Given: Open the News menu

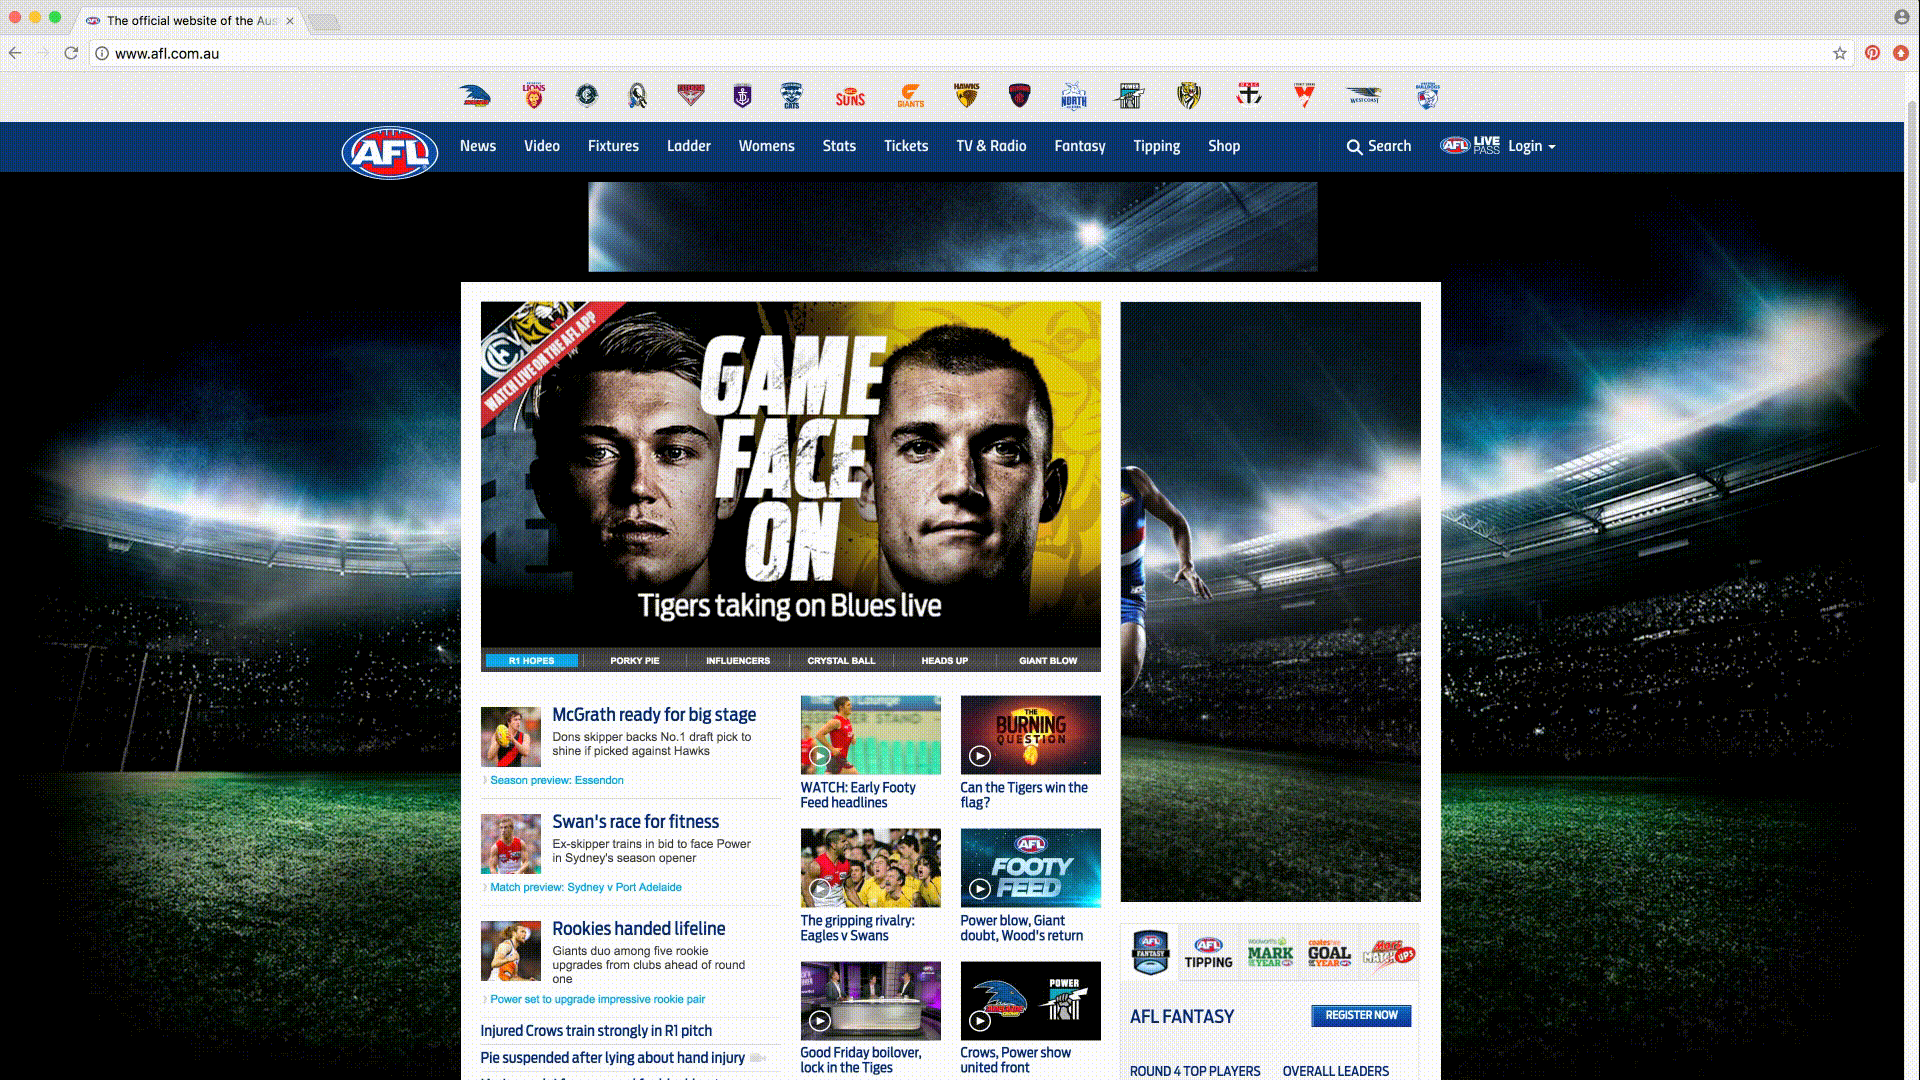Looking at the screenshot, I should tap(478, 146).
